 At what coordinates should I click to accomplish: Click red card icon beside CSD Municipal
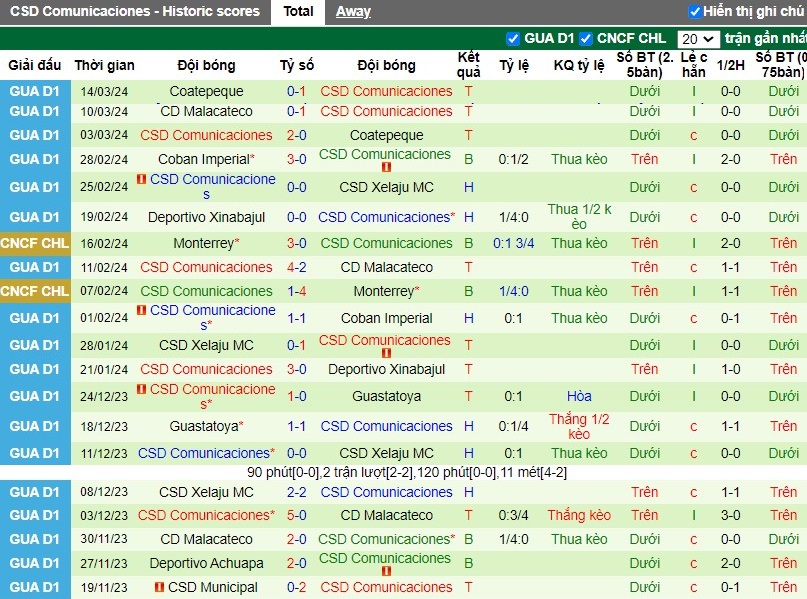[x=160, y=587]
